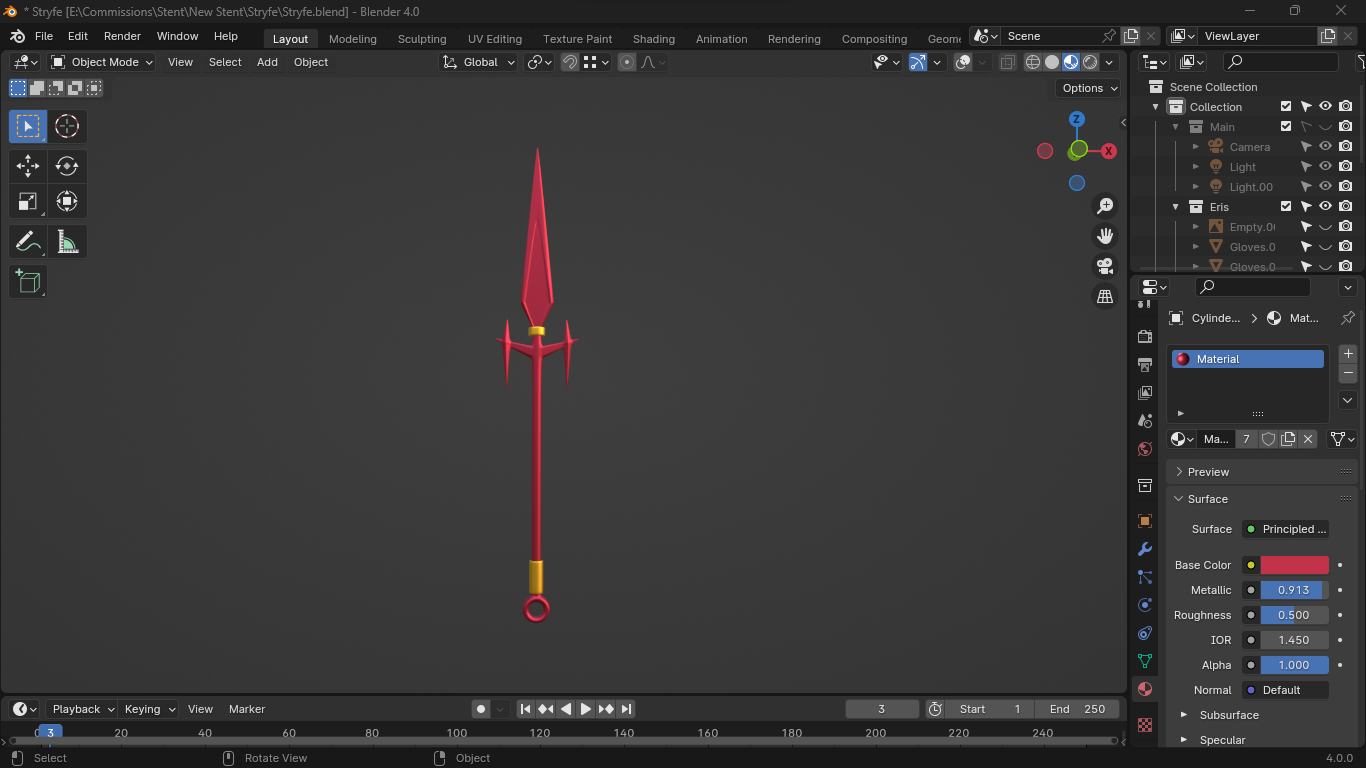1366x768 pixels.
Task: Hide the Camera object in viewport
Action: pos(1325,147)
